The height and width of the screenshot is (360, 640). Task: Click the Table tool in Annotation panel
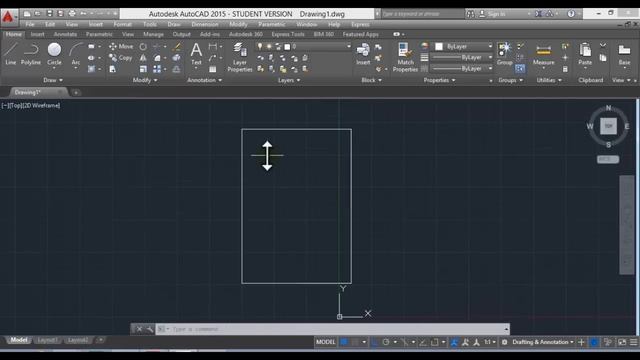click(213, 69)
